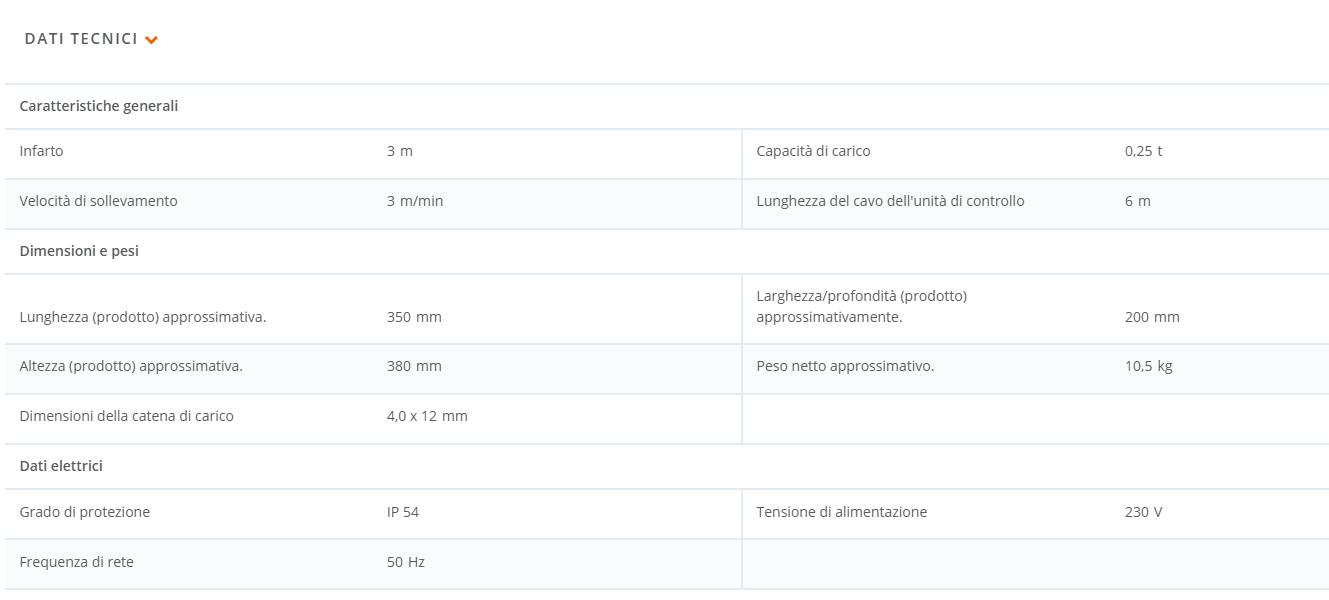Select the Capacità di carico label

(x=813, y=151)
